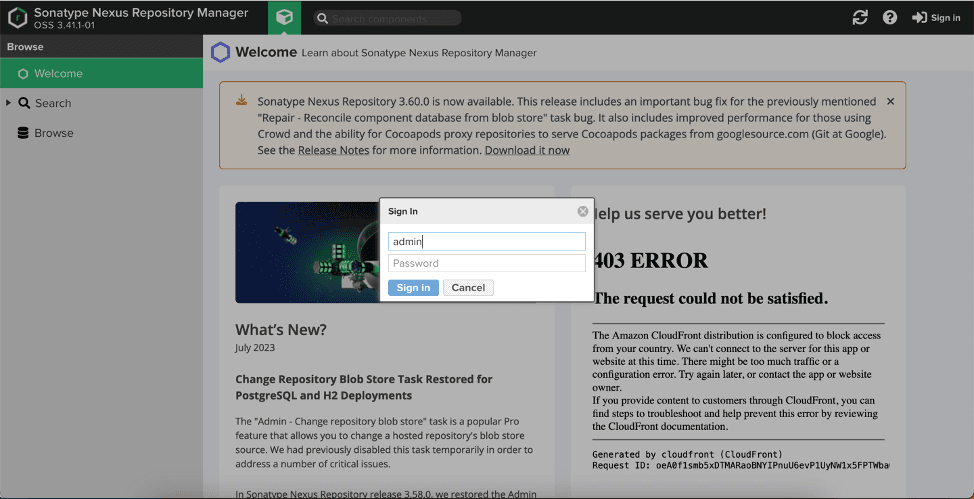The height and width of the screenshot is (499, 974).
Task: Open the Browse cube icon in header
Action: tap(284, 17)
